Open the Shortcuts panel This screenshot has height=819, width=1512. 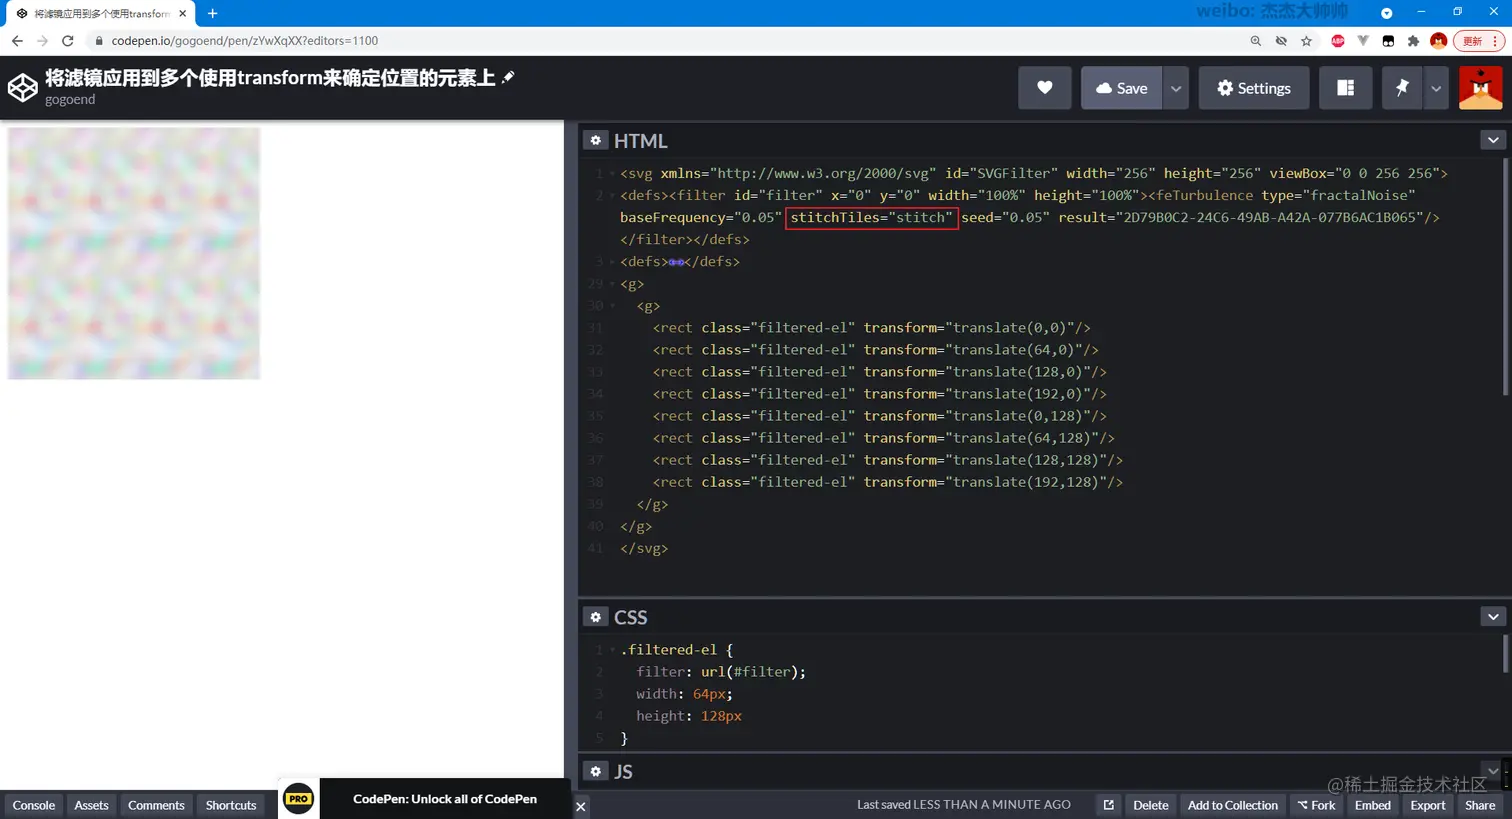pos(231,805)
